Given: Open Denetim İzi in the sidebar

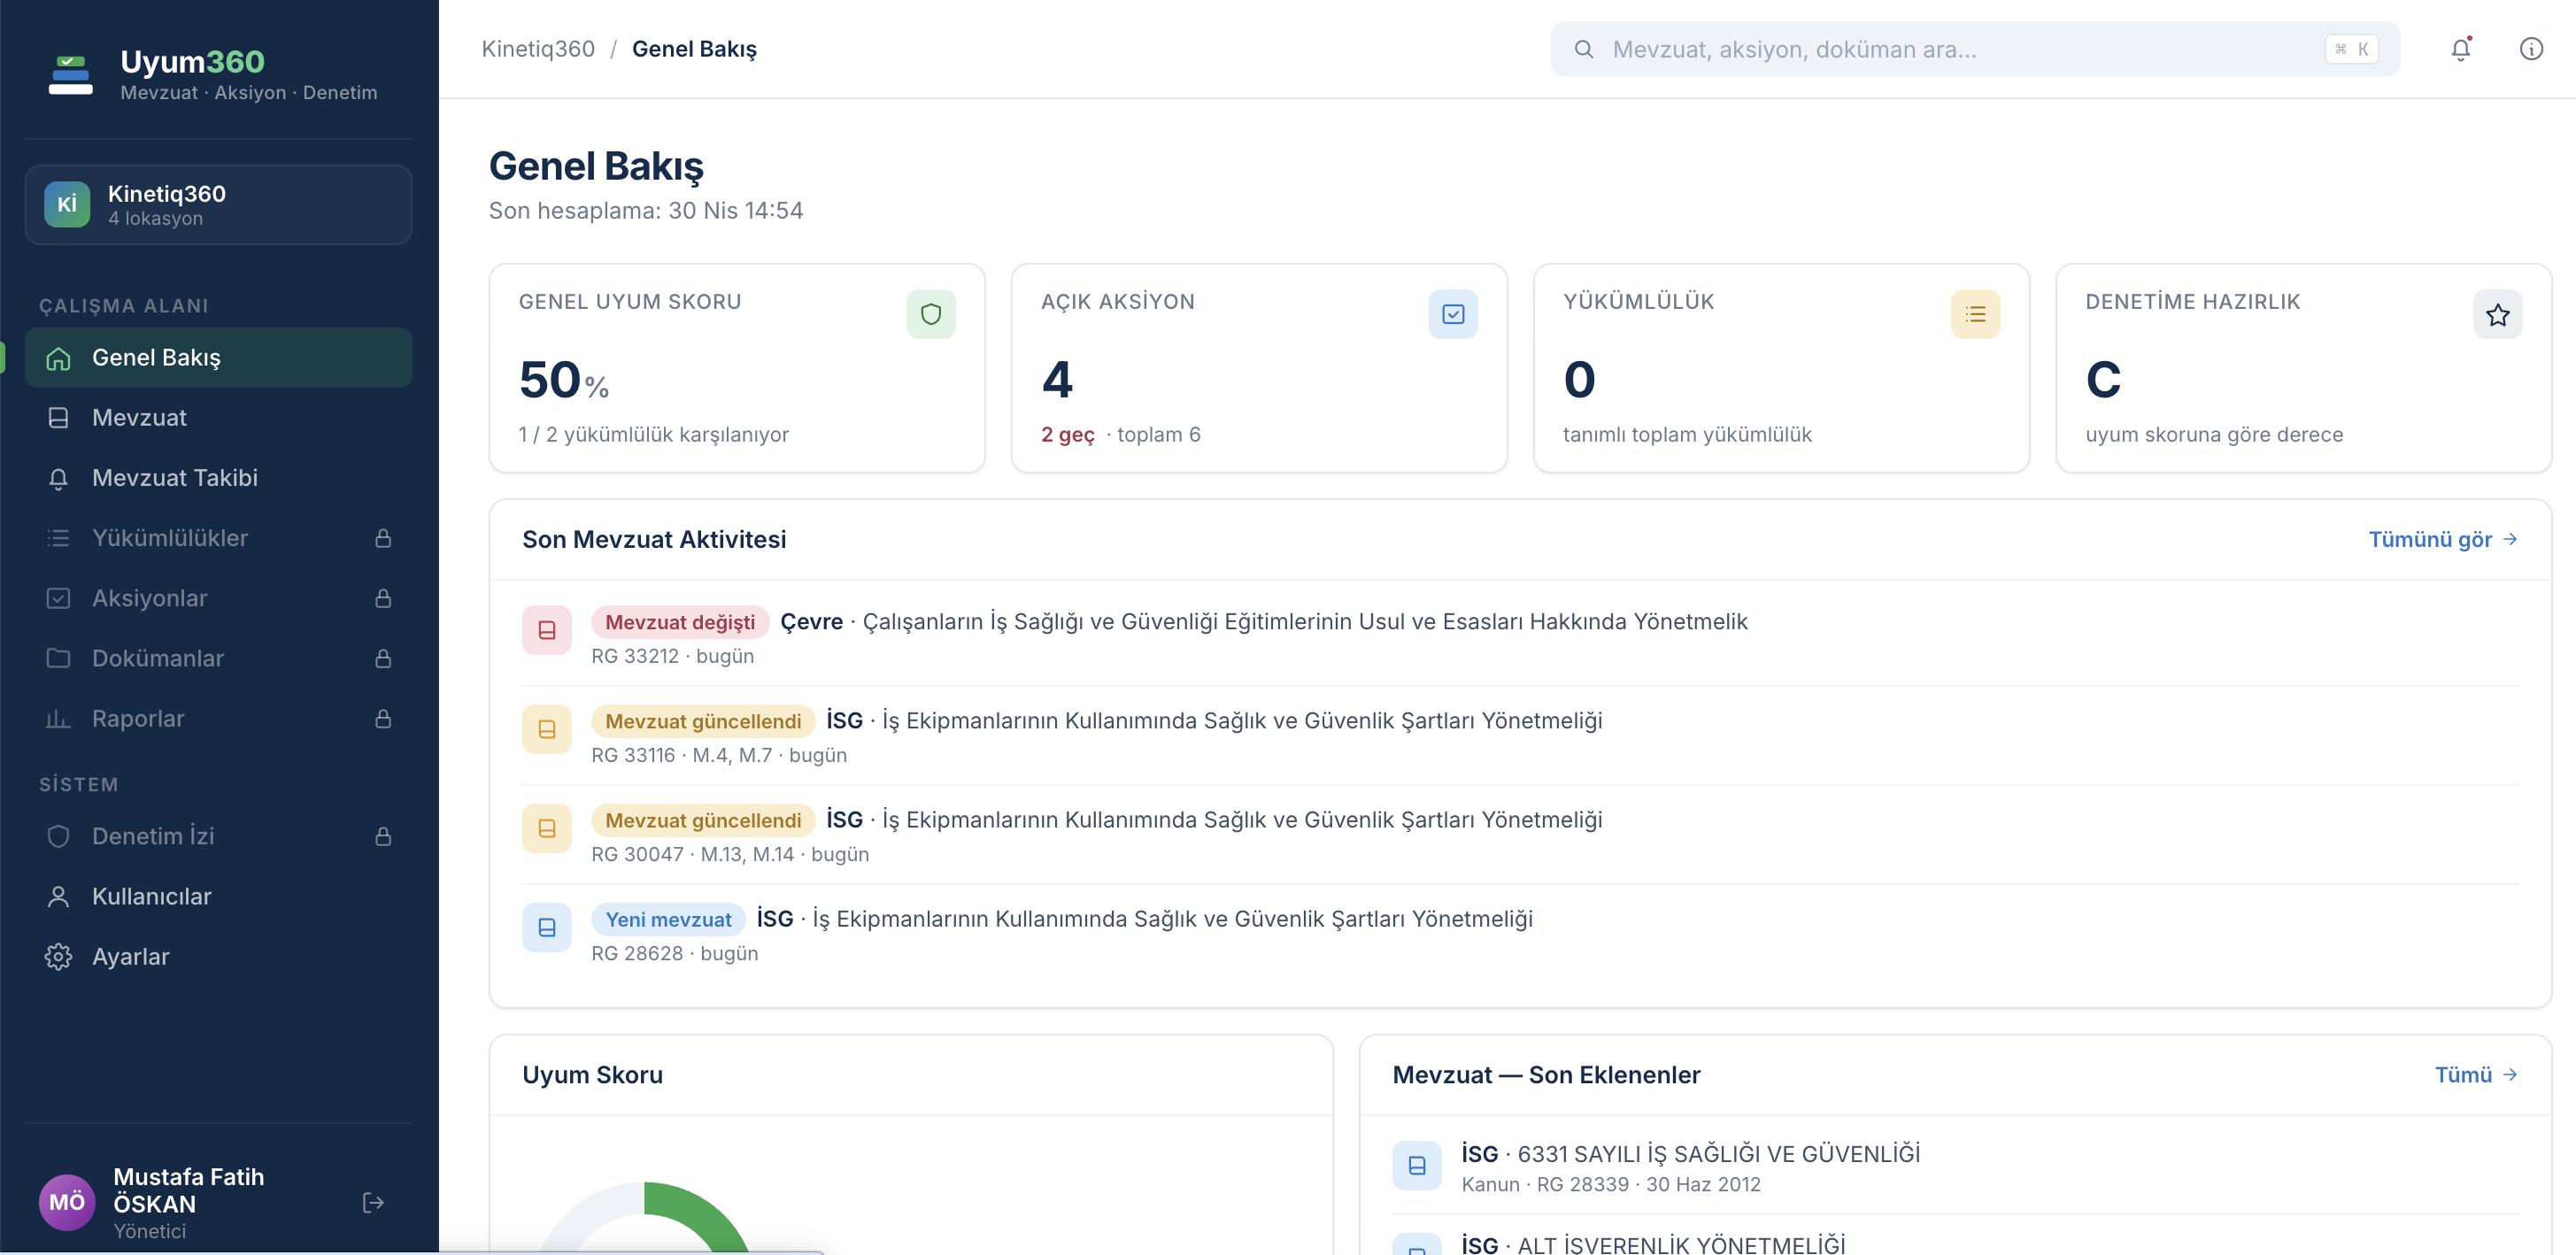Looking at the screenshot, I should [x=219, y=836].
